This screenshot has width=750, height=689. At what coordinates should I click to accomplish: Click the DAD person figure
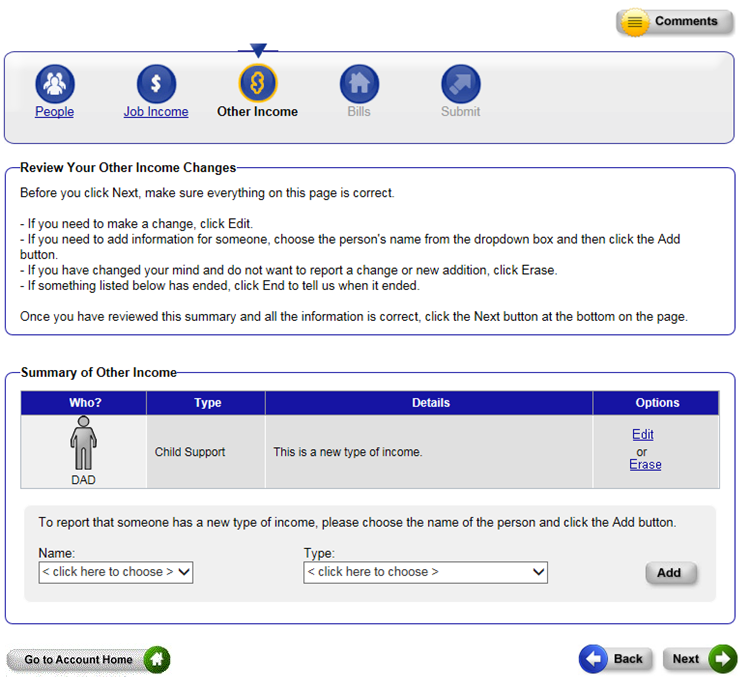83,444
